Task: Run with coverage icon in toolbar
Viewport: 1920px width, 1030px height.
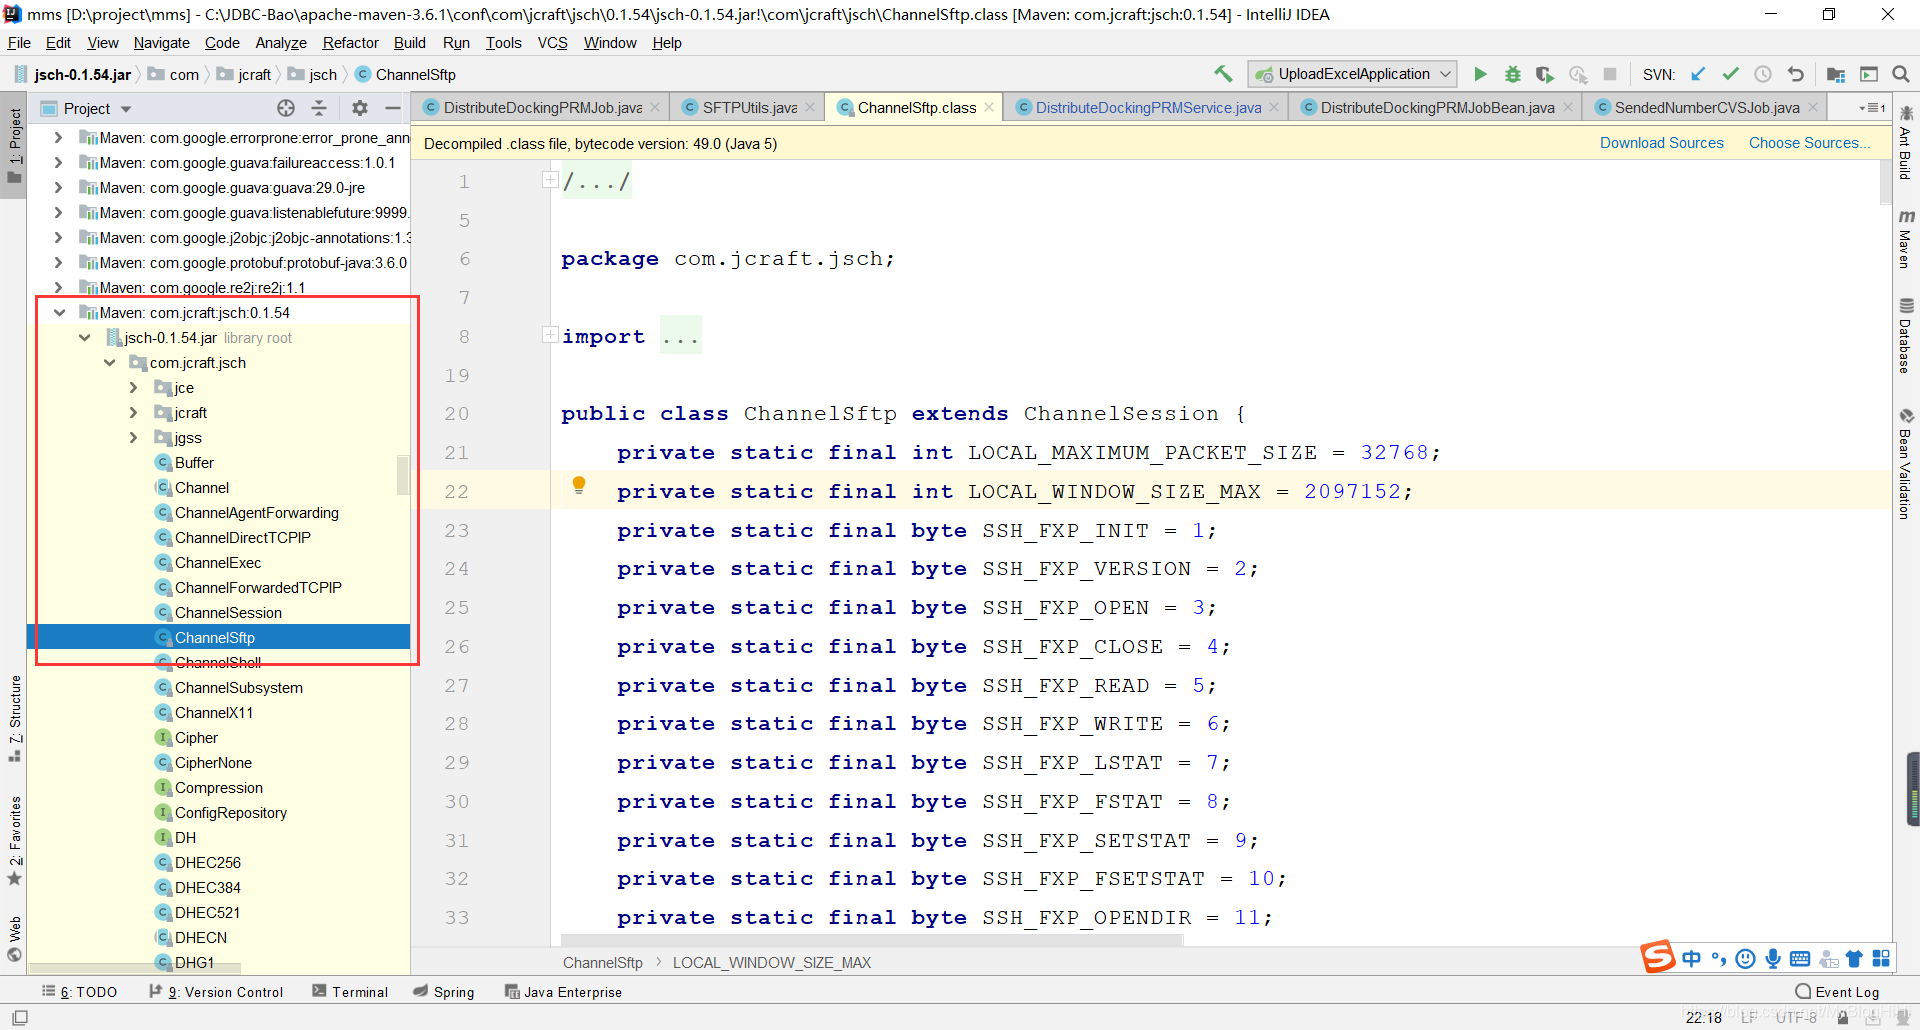Action: point(1545,74)
